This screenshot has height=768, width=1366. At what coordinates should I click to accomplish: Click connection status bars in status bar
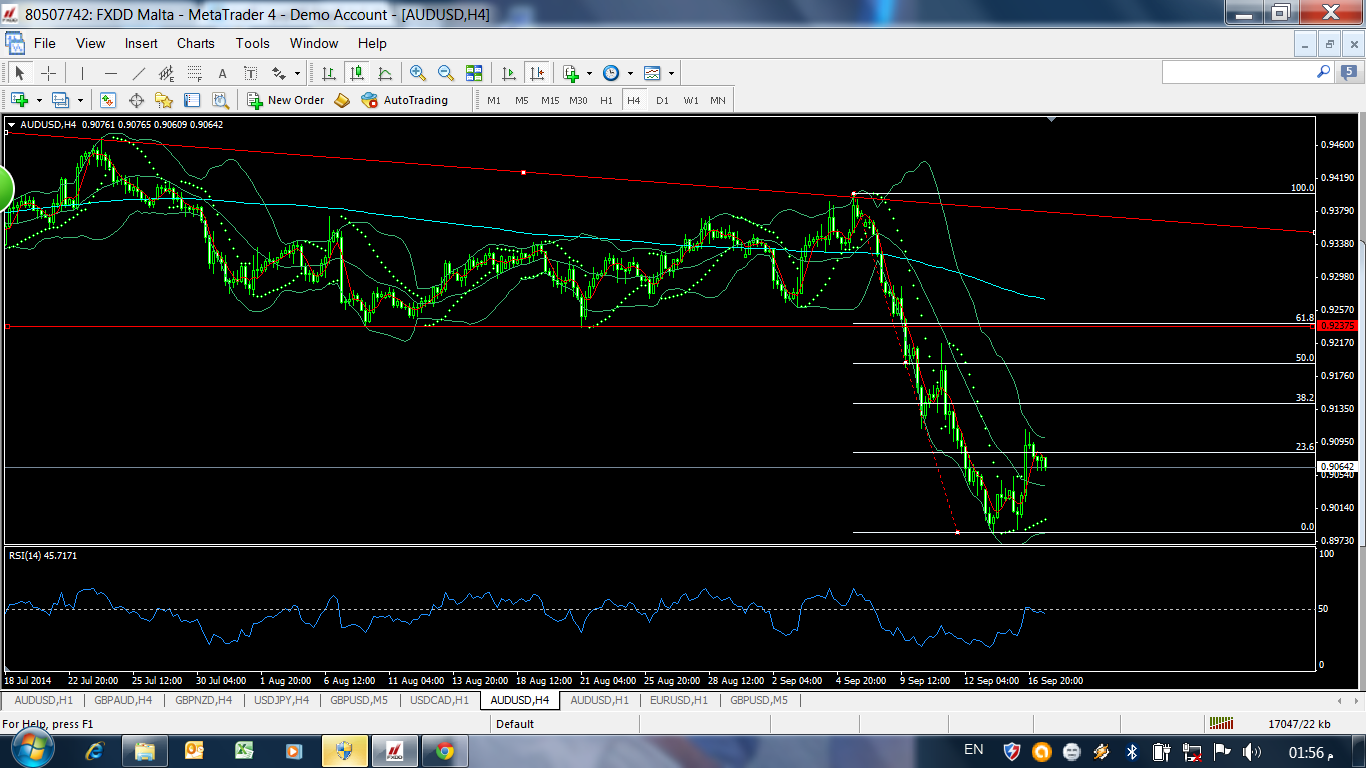(1220, 723)
